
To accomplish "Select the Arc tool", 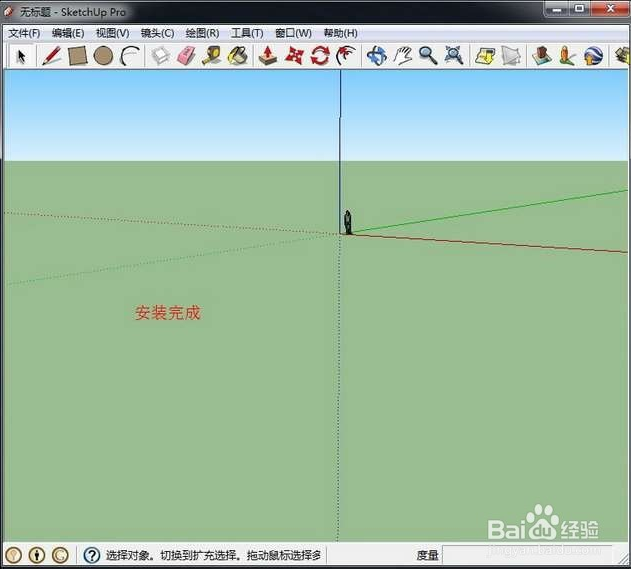I will click(x=130, y=56).
